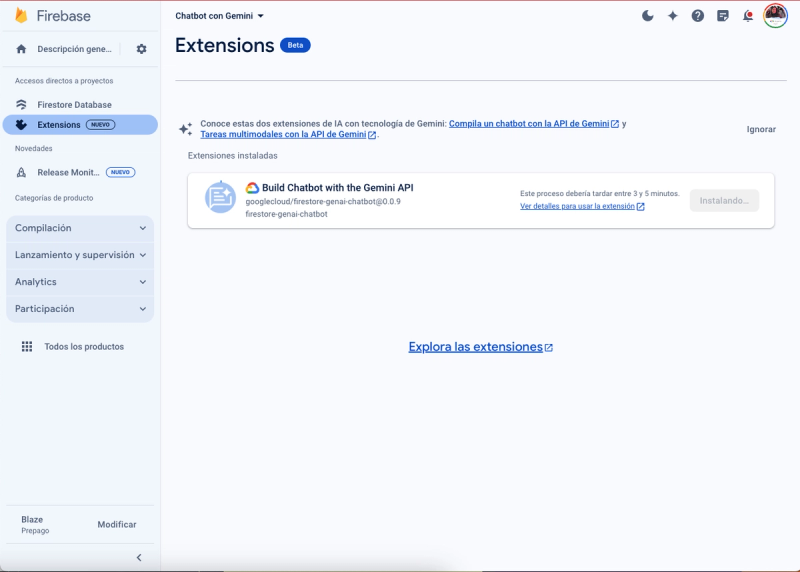
Task: Open the Chatbot con Gemini project dropdown
Action: (219, 16)
